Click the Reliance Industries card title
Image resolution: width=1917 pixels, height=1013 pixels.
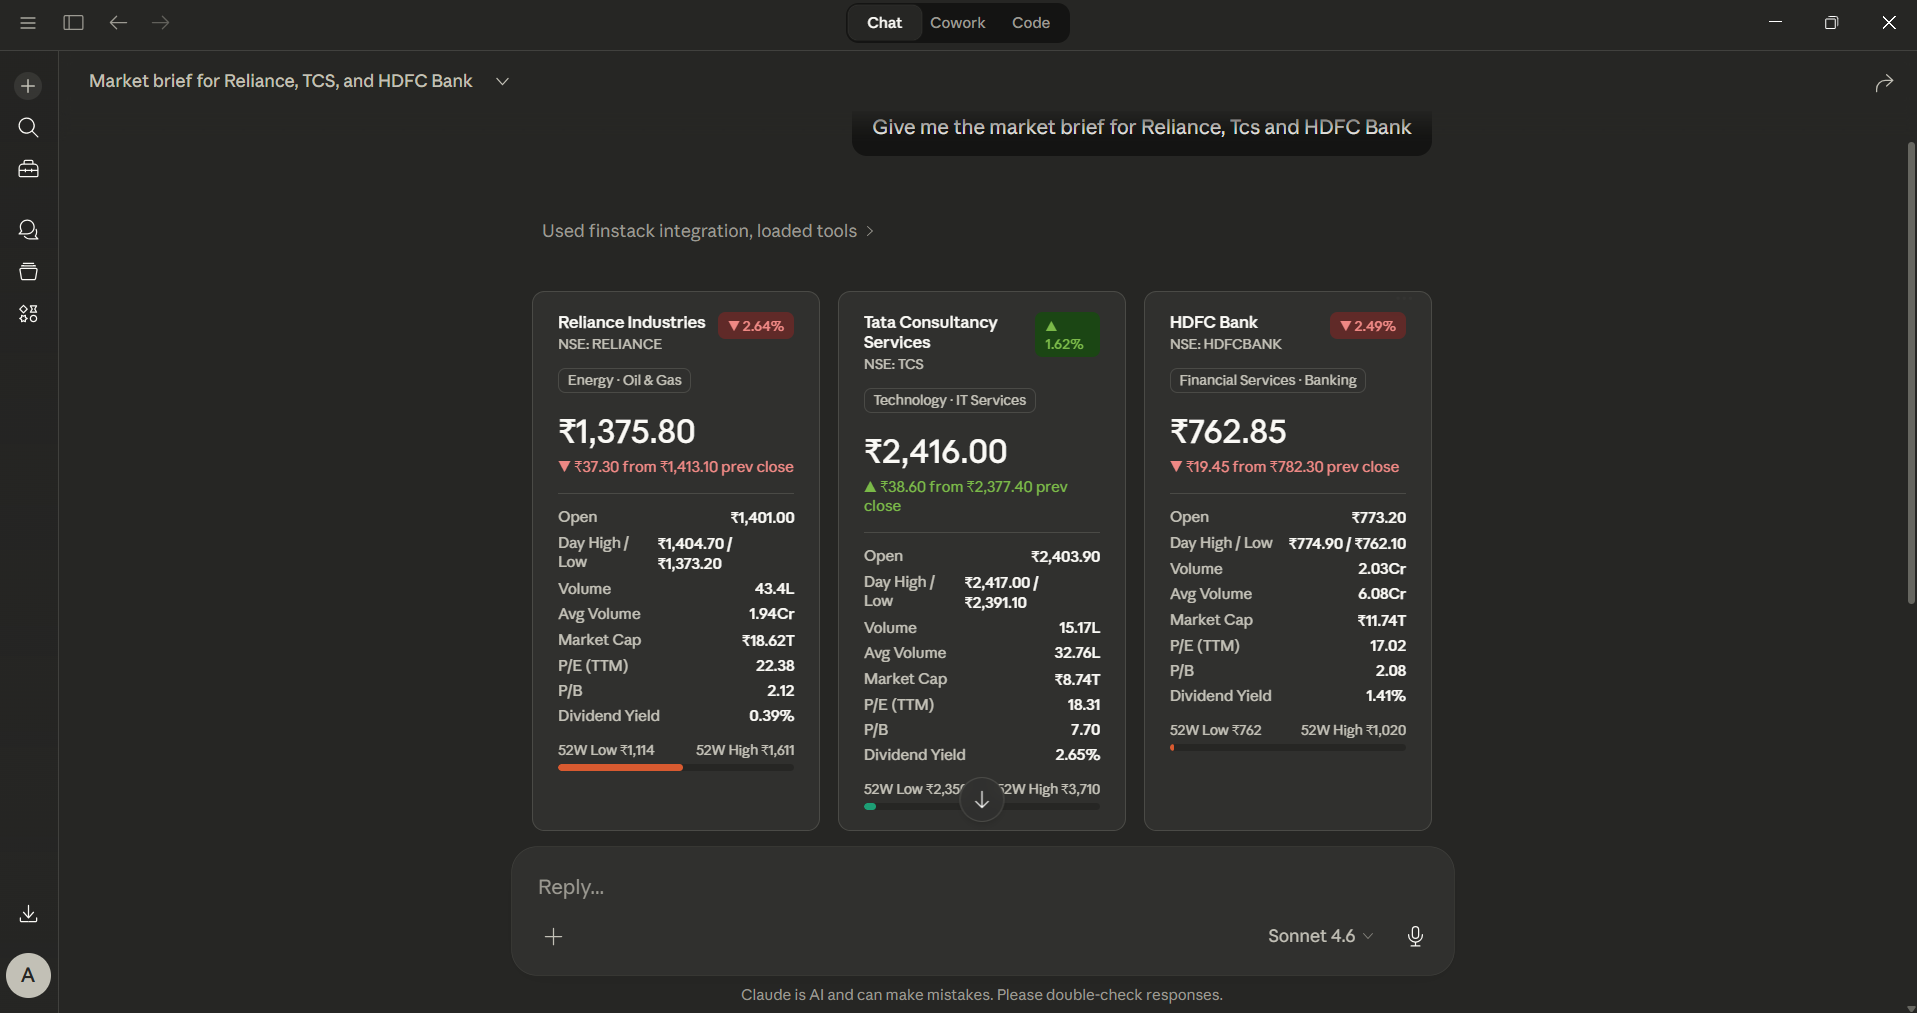pos(631,322)
